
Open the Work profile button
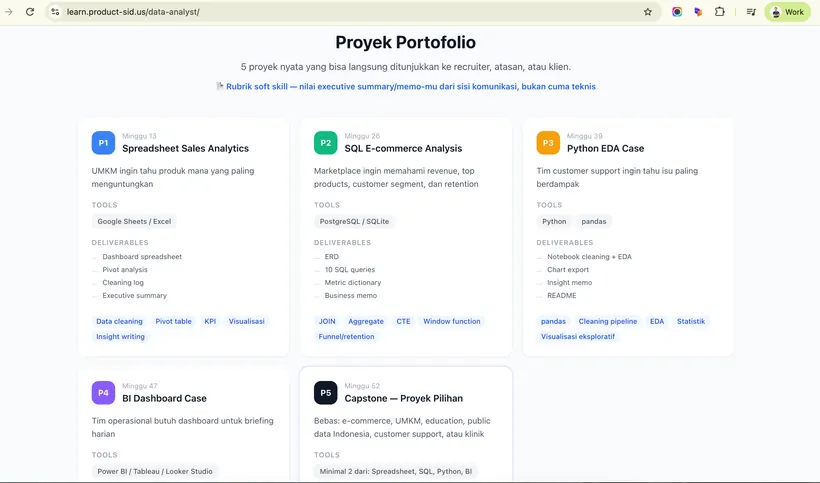pyautogui.click(x=788, y=12)
